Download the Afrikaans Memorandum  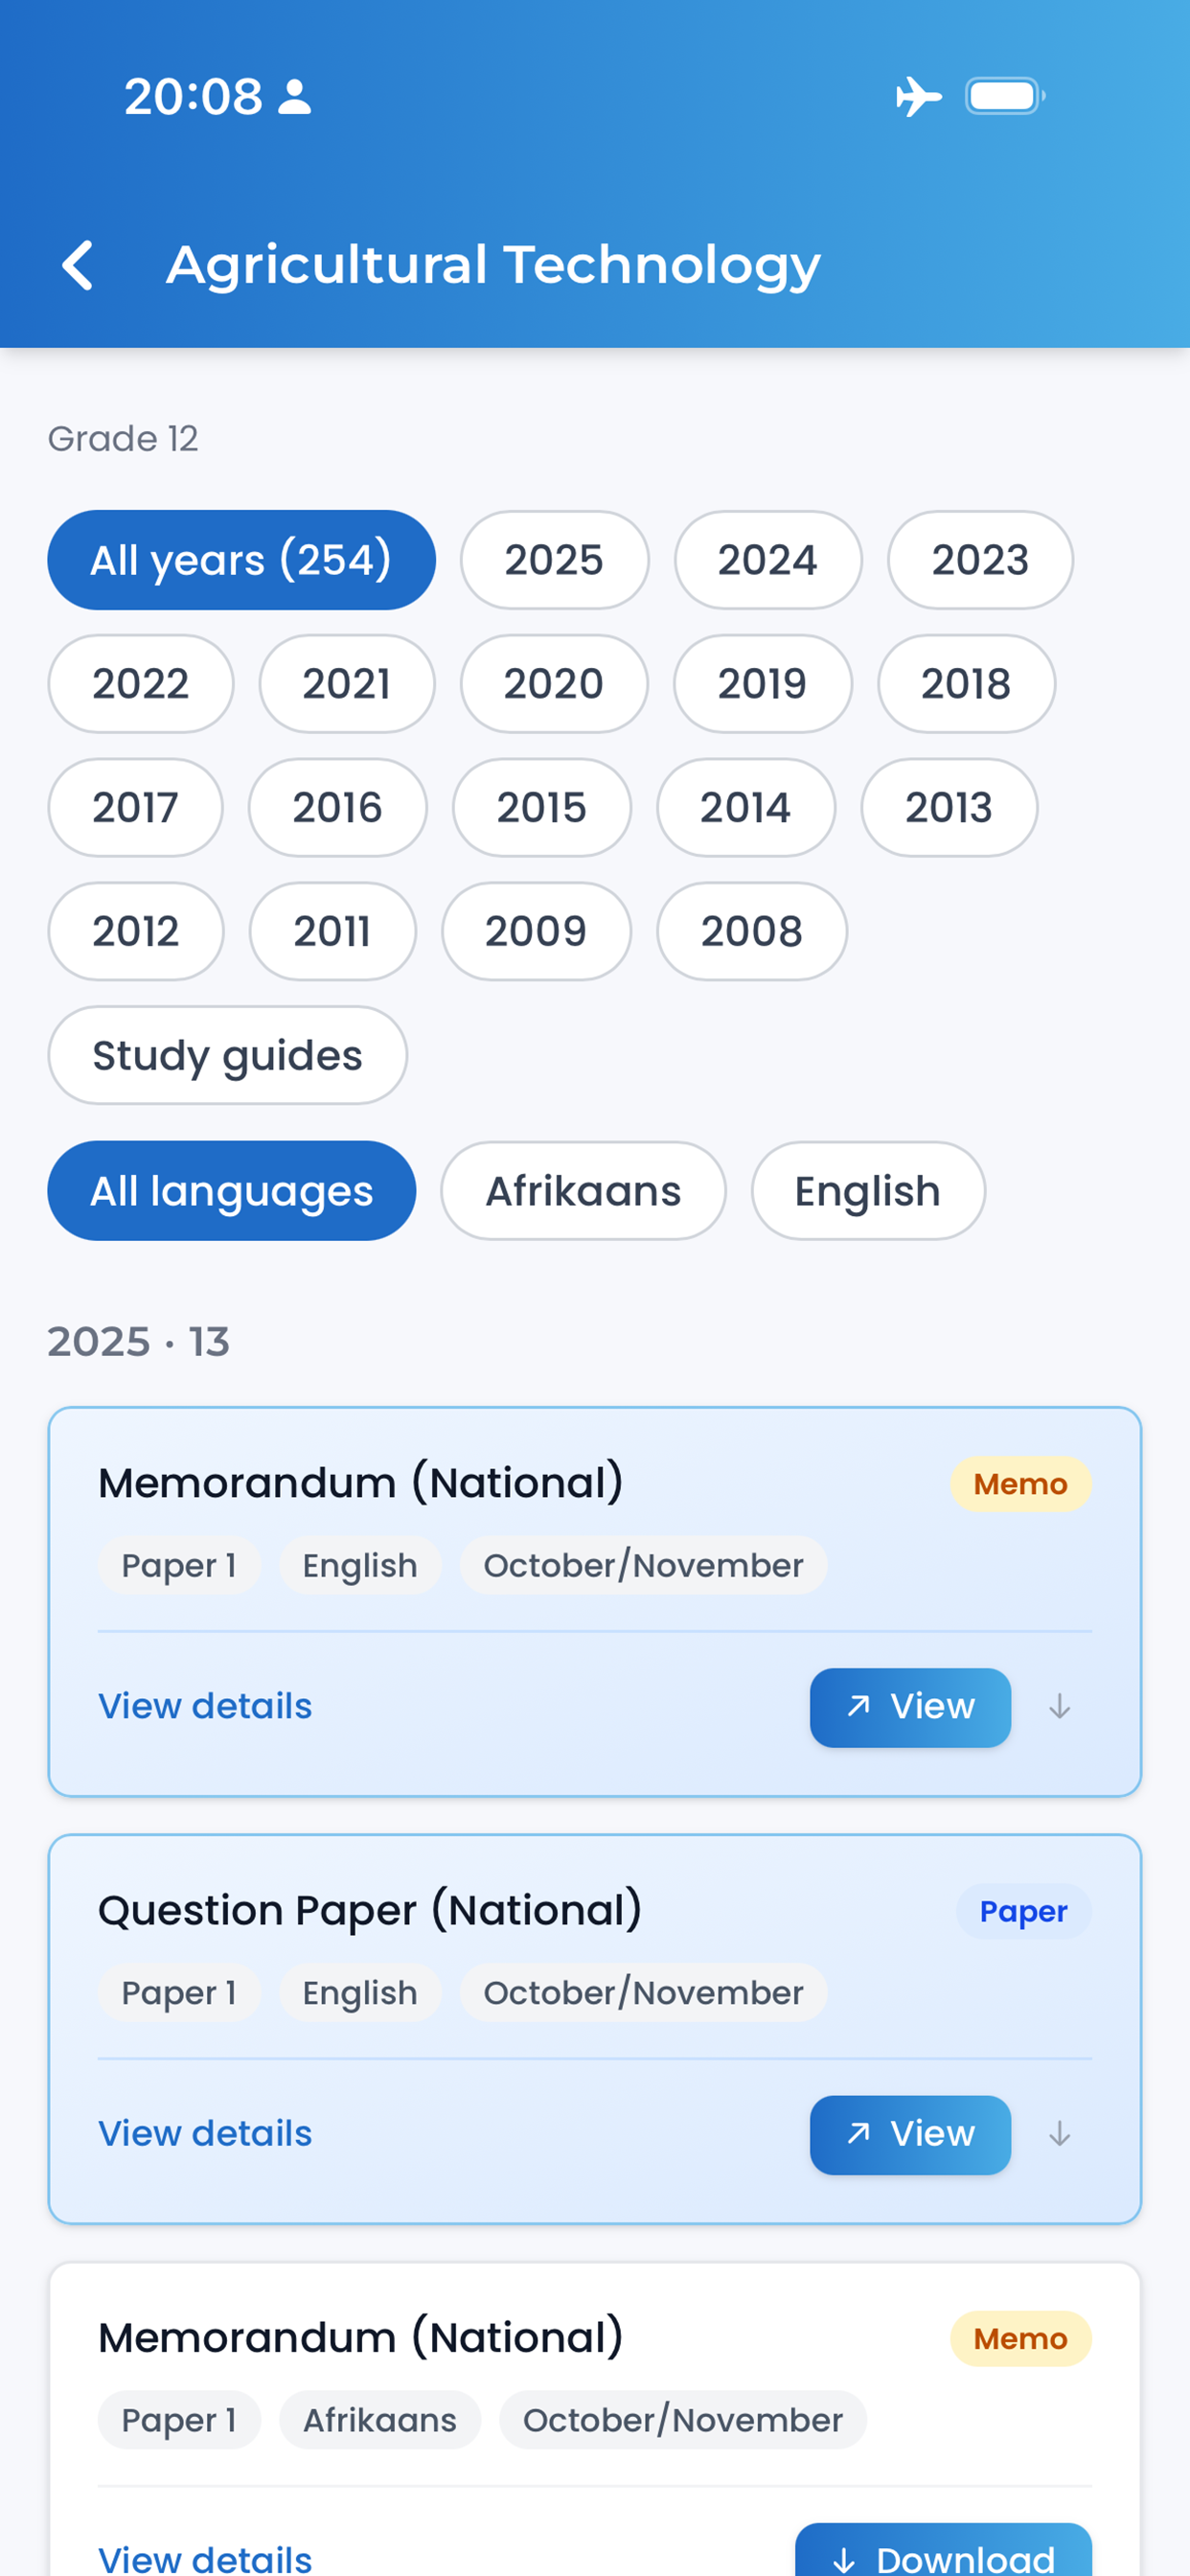(943, 2552)
